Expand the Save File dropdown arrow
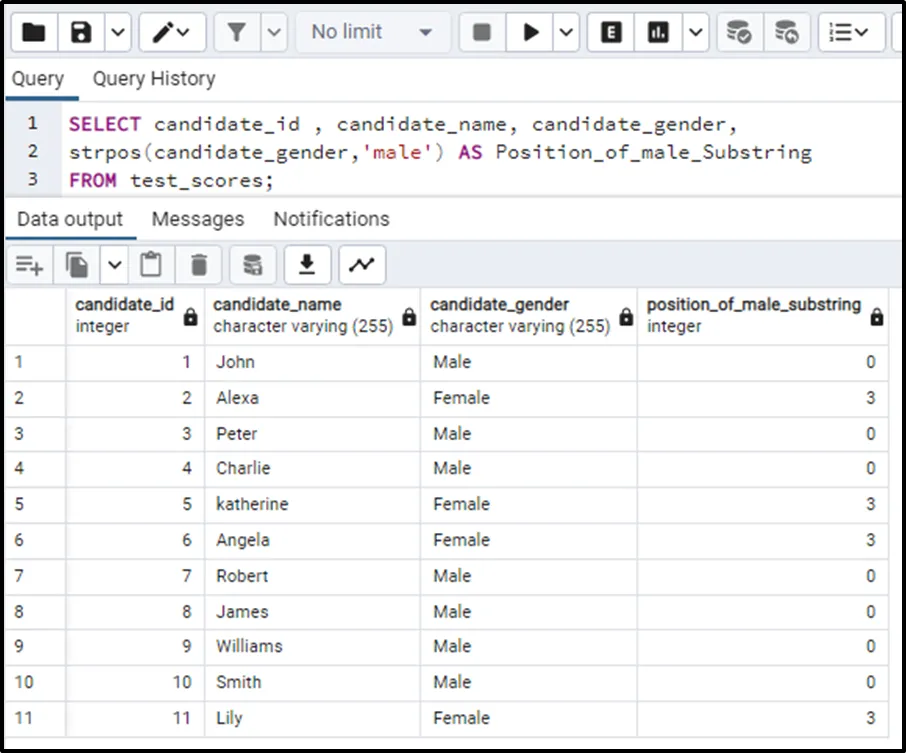Image resolution: width=906 pixels, height=753 pixels. pos(117,33)
